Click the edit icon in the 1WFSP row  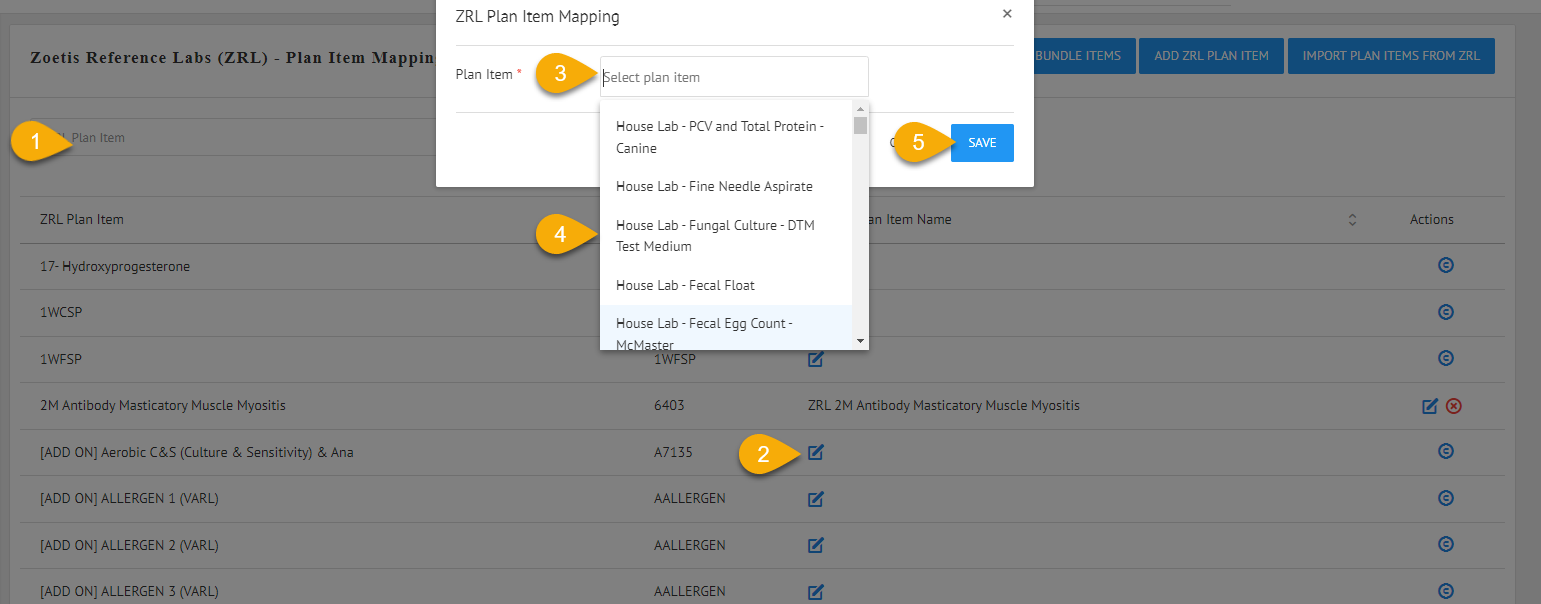tap(815, 359)
